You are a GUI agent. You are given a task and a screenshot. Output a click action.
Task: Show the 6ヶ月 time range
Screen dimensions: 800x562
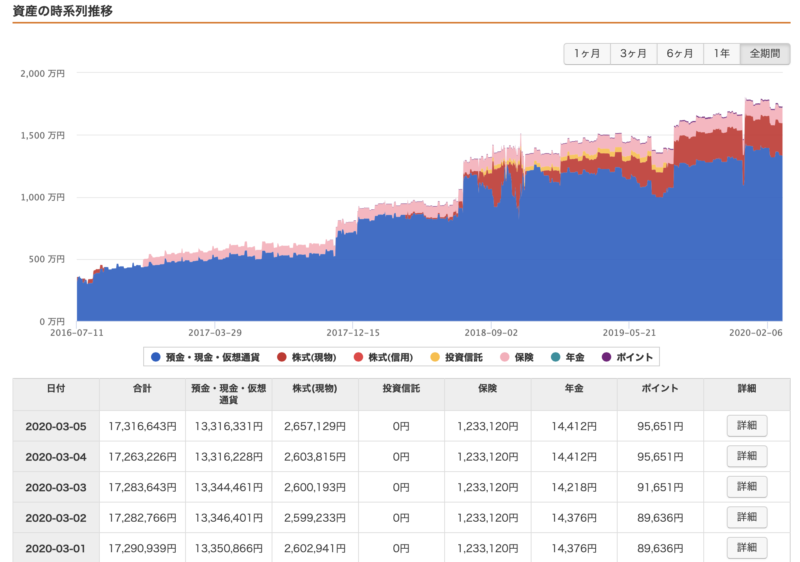click(681, 54)
